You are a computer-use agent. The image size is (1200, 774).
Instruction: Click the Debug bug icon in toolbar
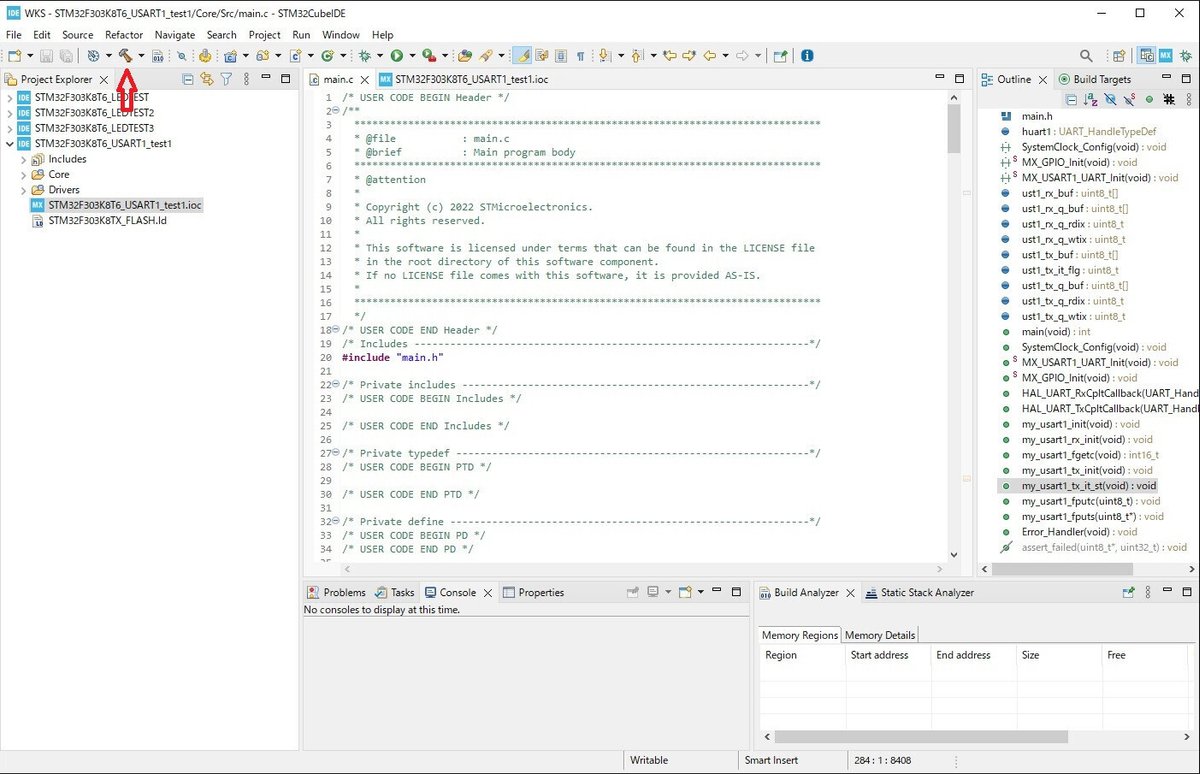coord(365,55)
